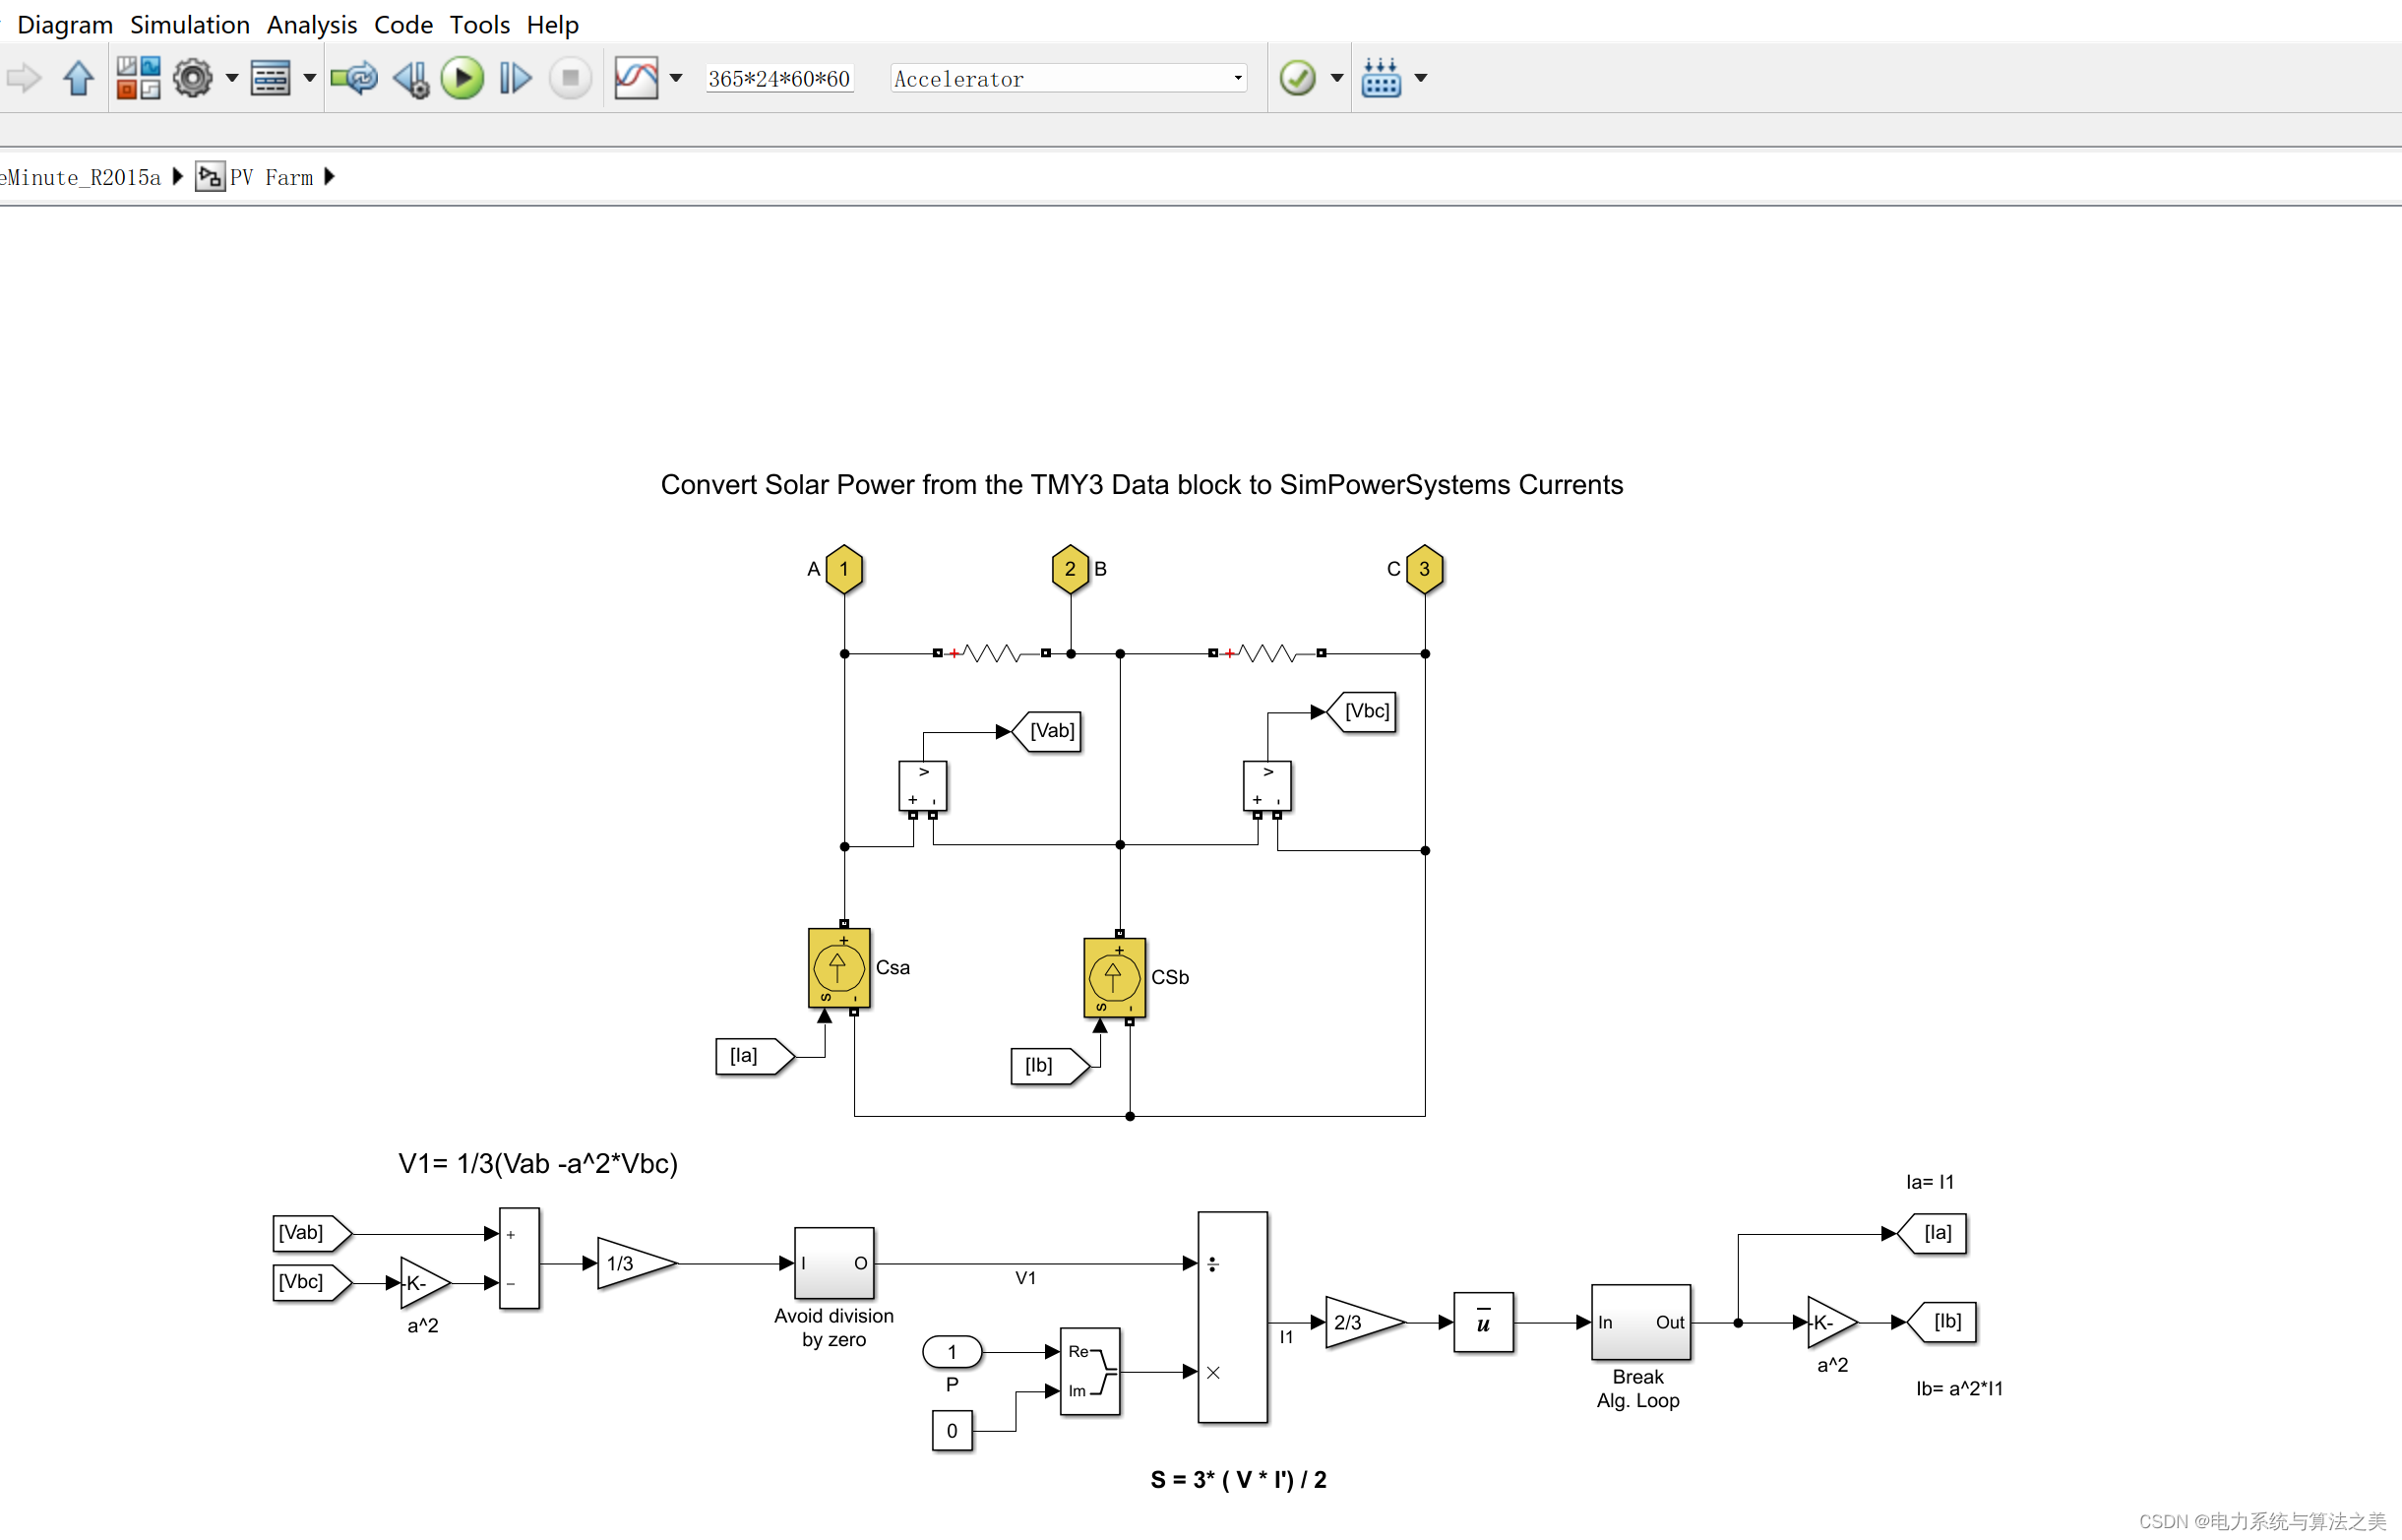Click the Run simulation play button
Screen dimensions: 2402x1540
pos(462,78)
